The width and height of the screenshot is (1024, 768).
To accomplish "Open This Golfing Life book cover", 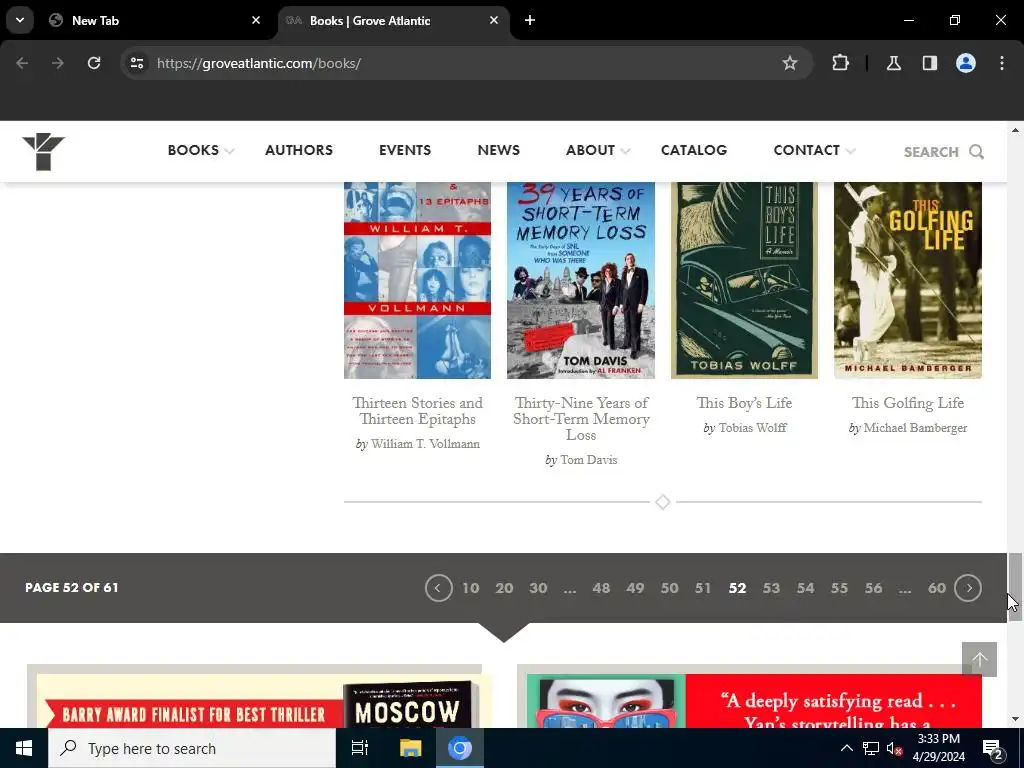I will [908, 280].
